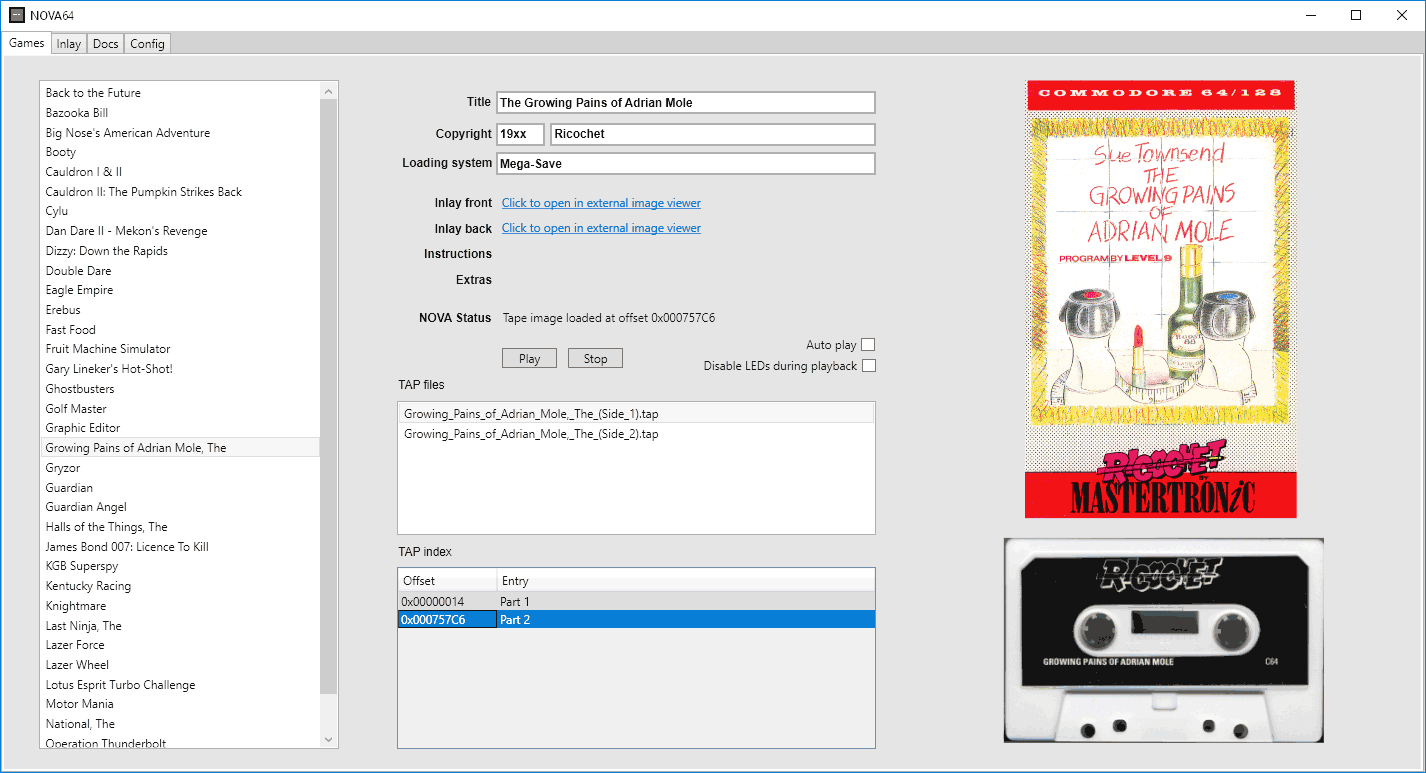Click offset cell 0x000757C6
This screenshot has height=773, width=1426.
pos(447,620)
